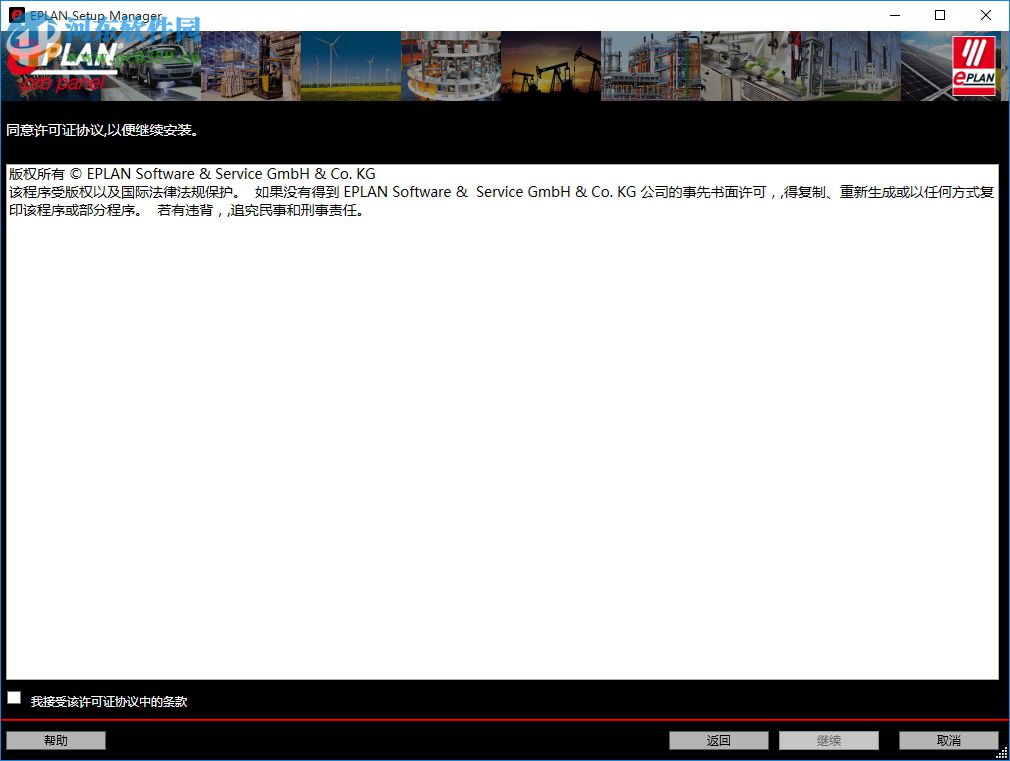1010x761 pixels.
Task: Click inside the license agreement text area
Action: pos(500,420)
